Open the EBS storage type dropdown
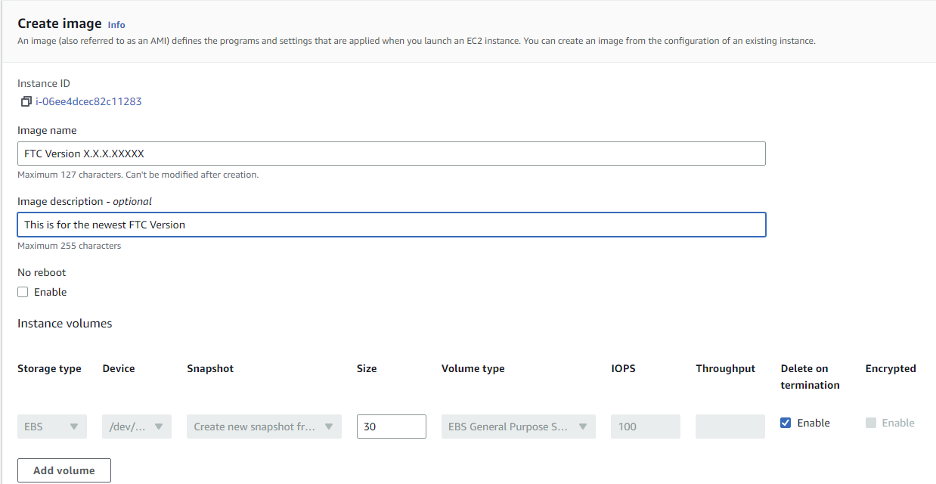 [x=52, y=427]
